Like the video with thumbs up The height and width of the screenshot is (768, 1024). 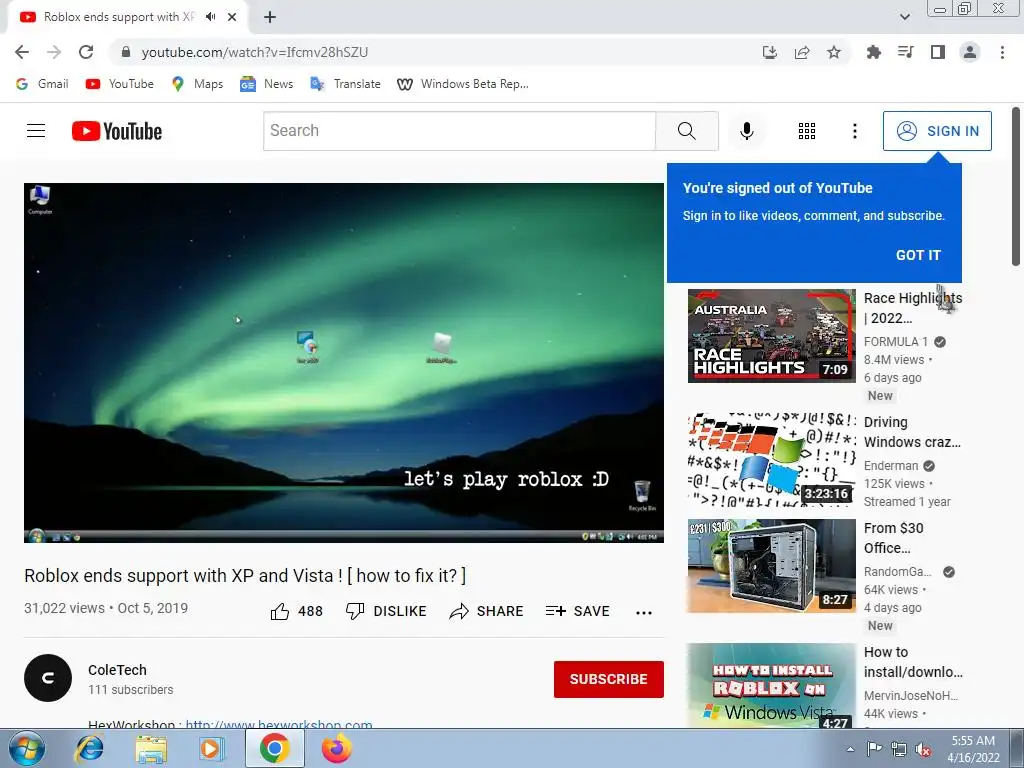296,611
